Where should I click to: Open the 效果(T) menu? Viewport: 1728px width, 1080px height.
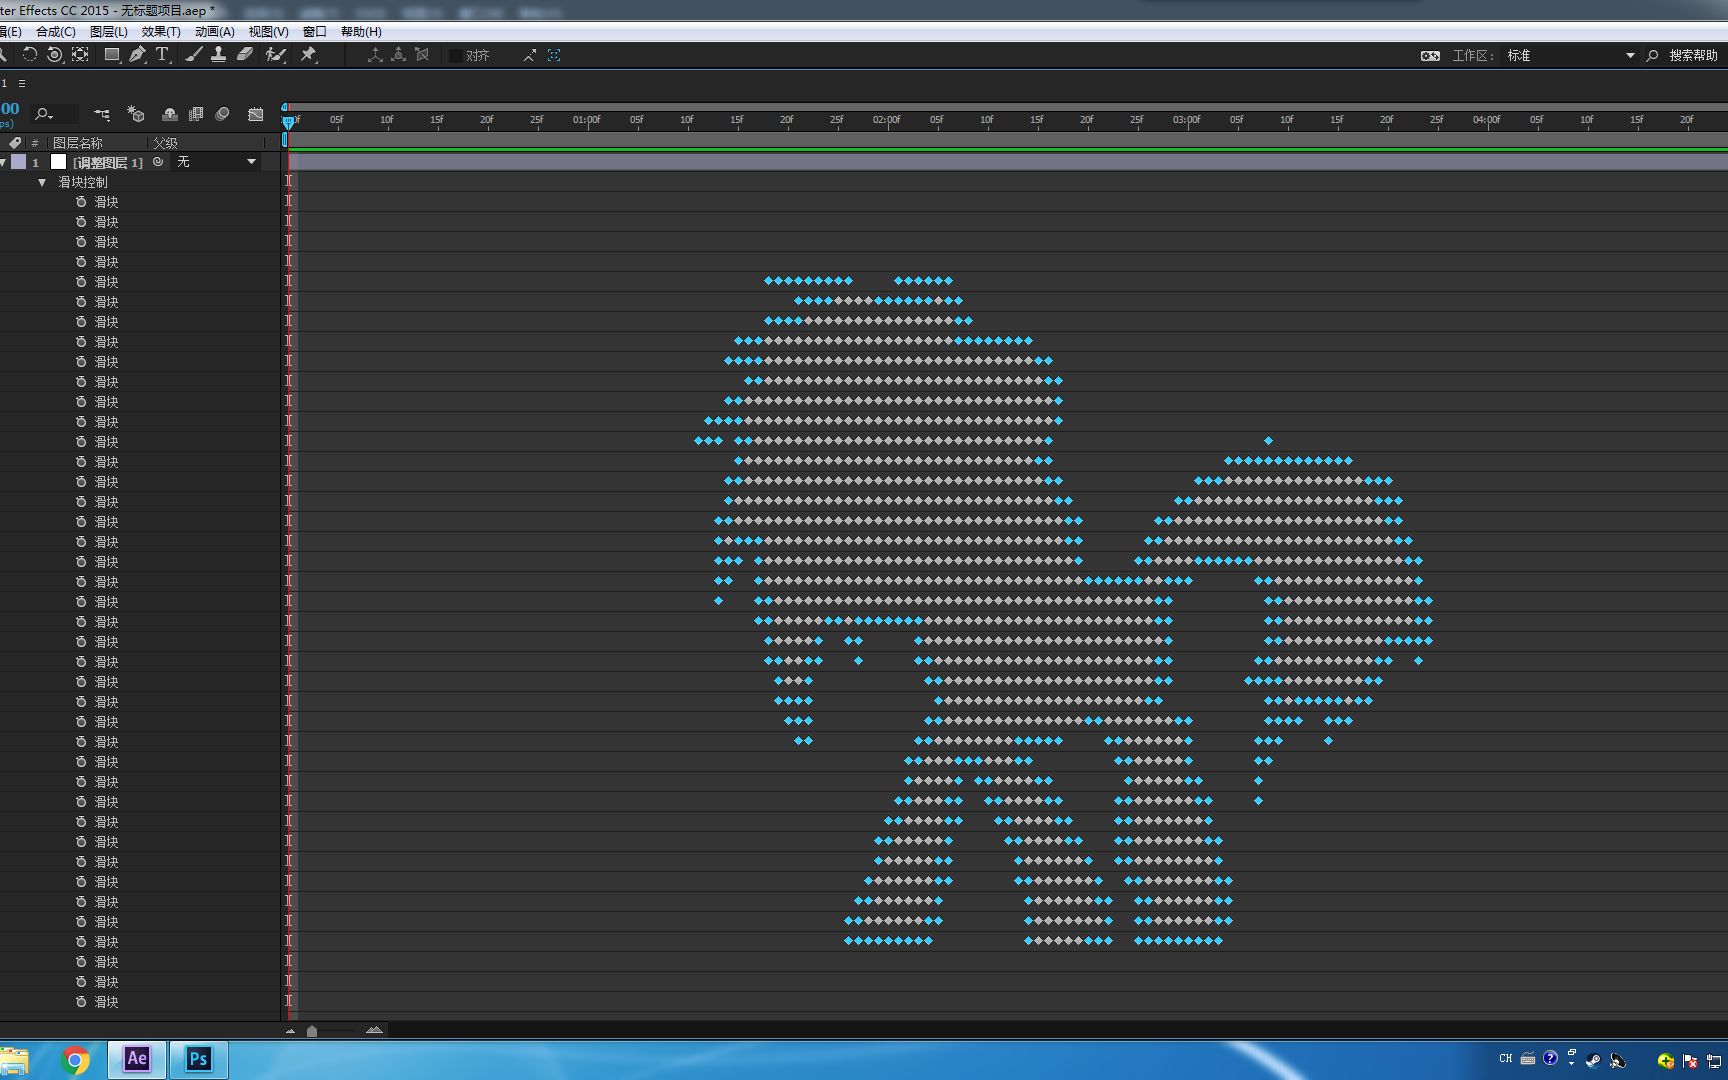[161, 32]
